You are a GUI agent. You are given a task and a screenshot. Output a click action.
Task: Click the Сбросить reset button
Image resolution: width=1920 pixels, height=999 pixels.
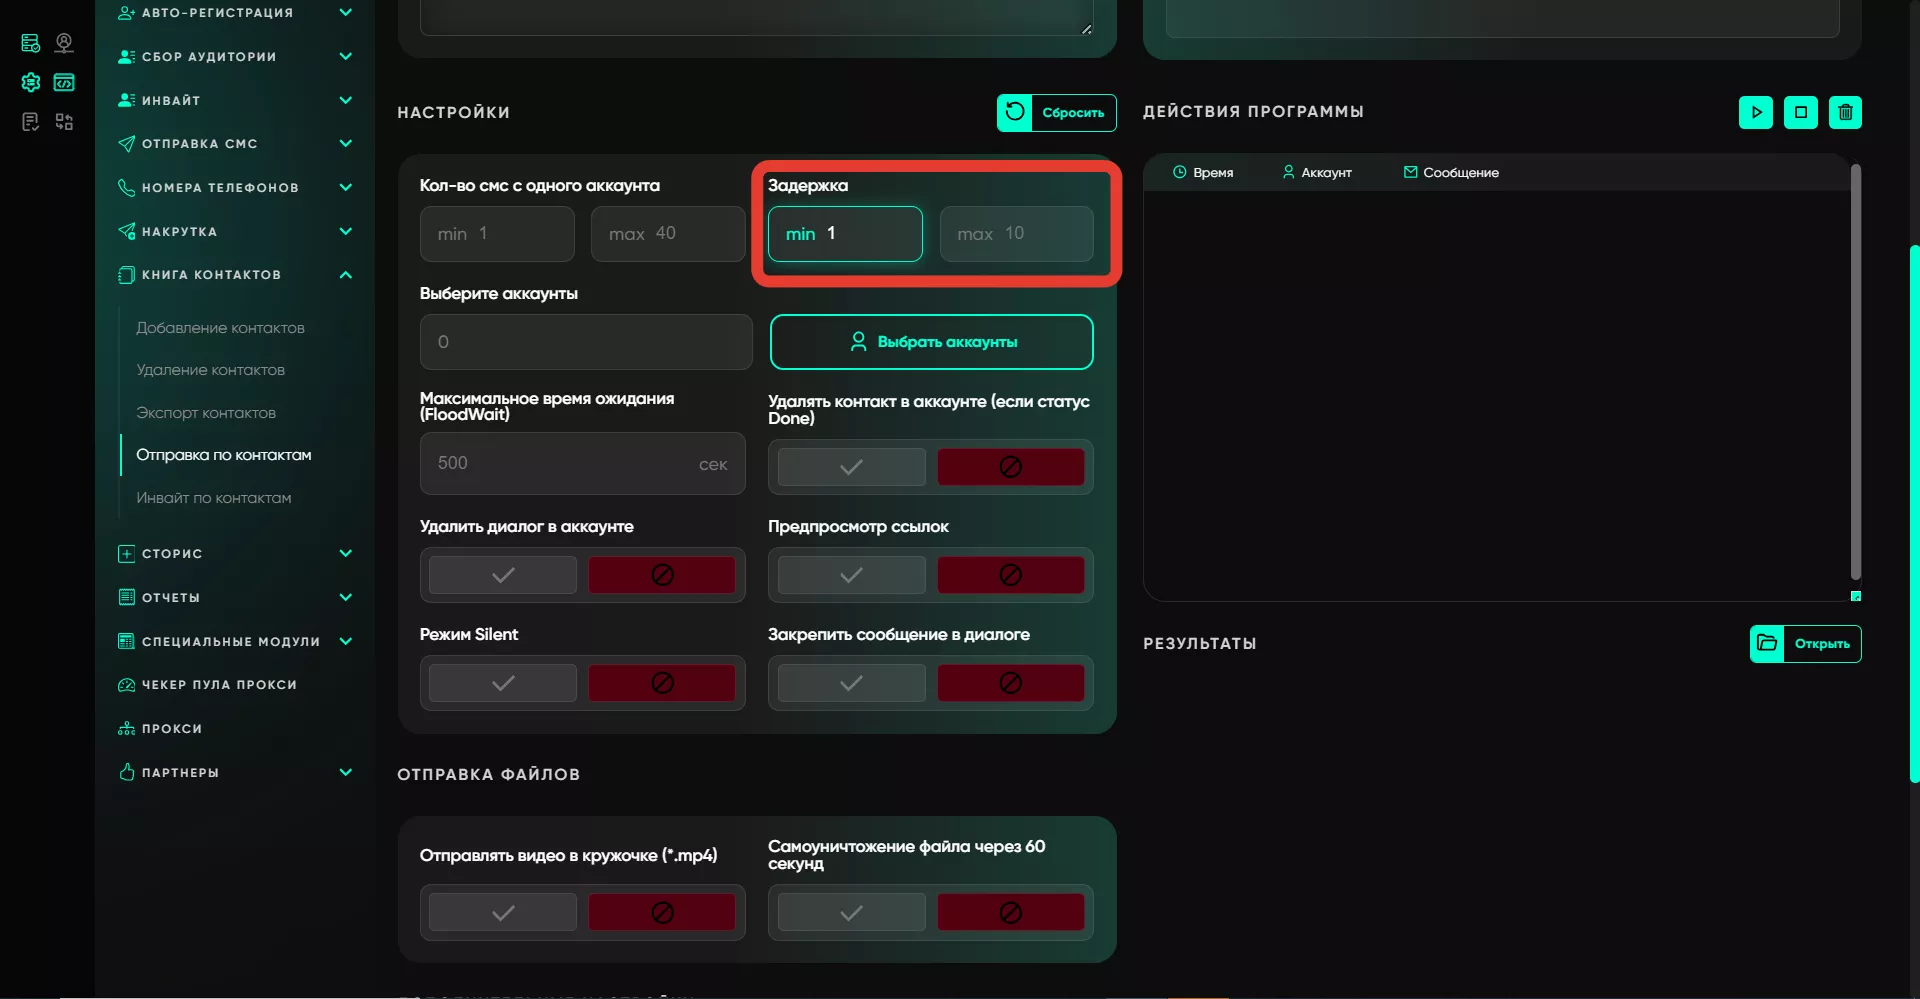tap(1056, 113)
